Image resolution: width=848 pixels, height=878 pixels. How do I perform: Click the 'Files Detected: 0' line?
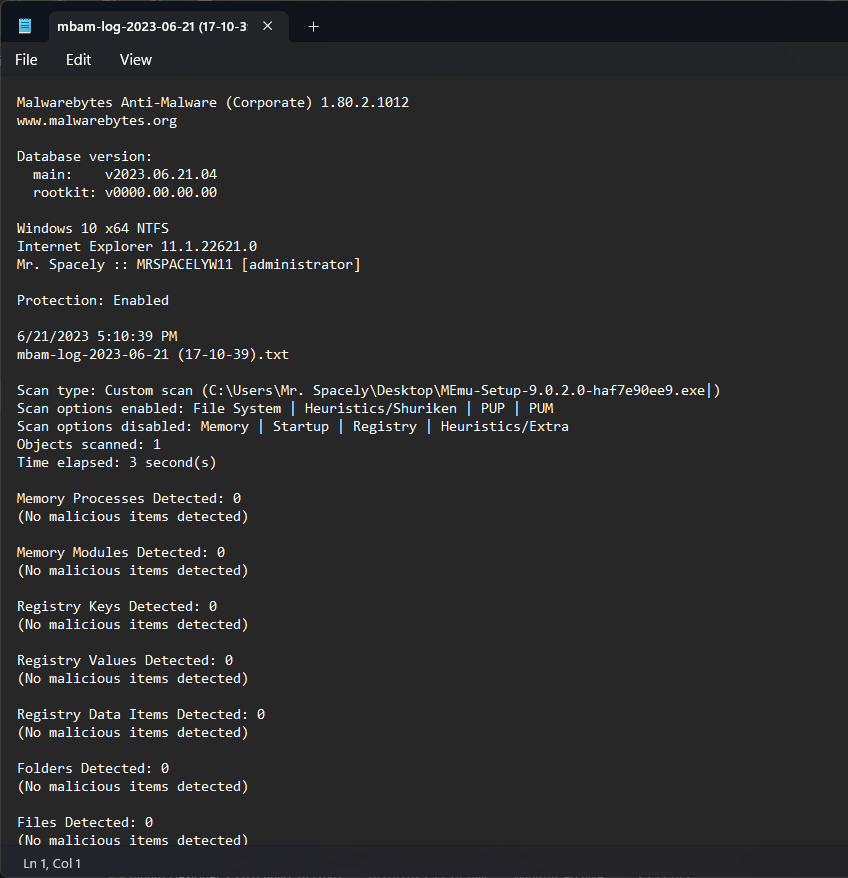(x=85, y=822)
